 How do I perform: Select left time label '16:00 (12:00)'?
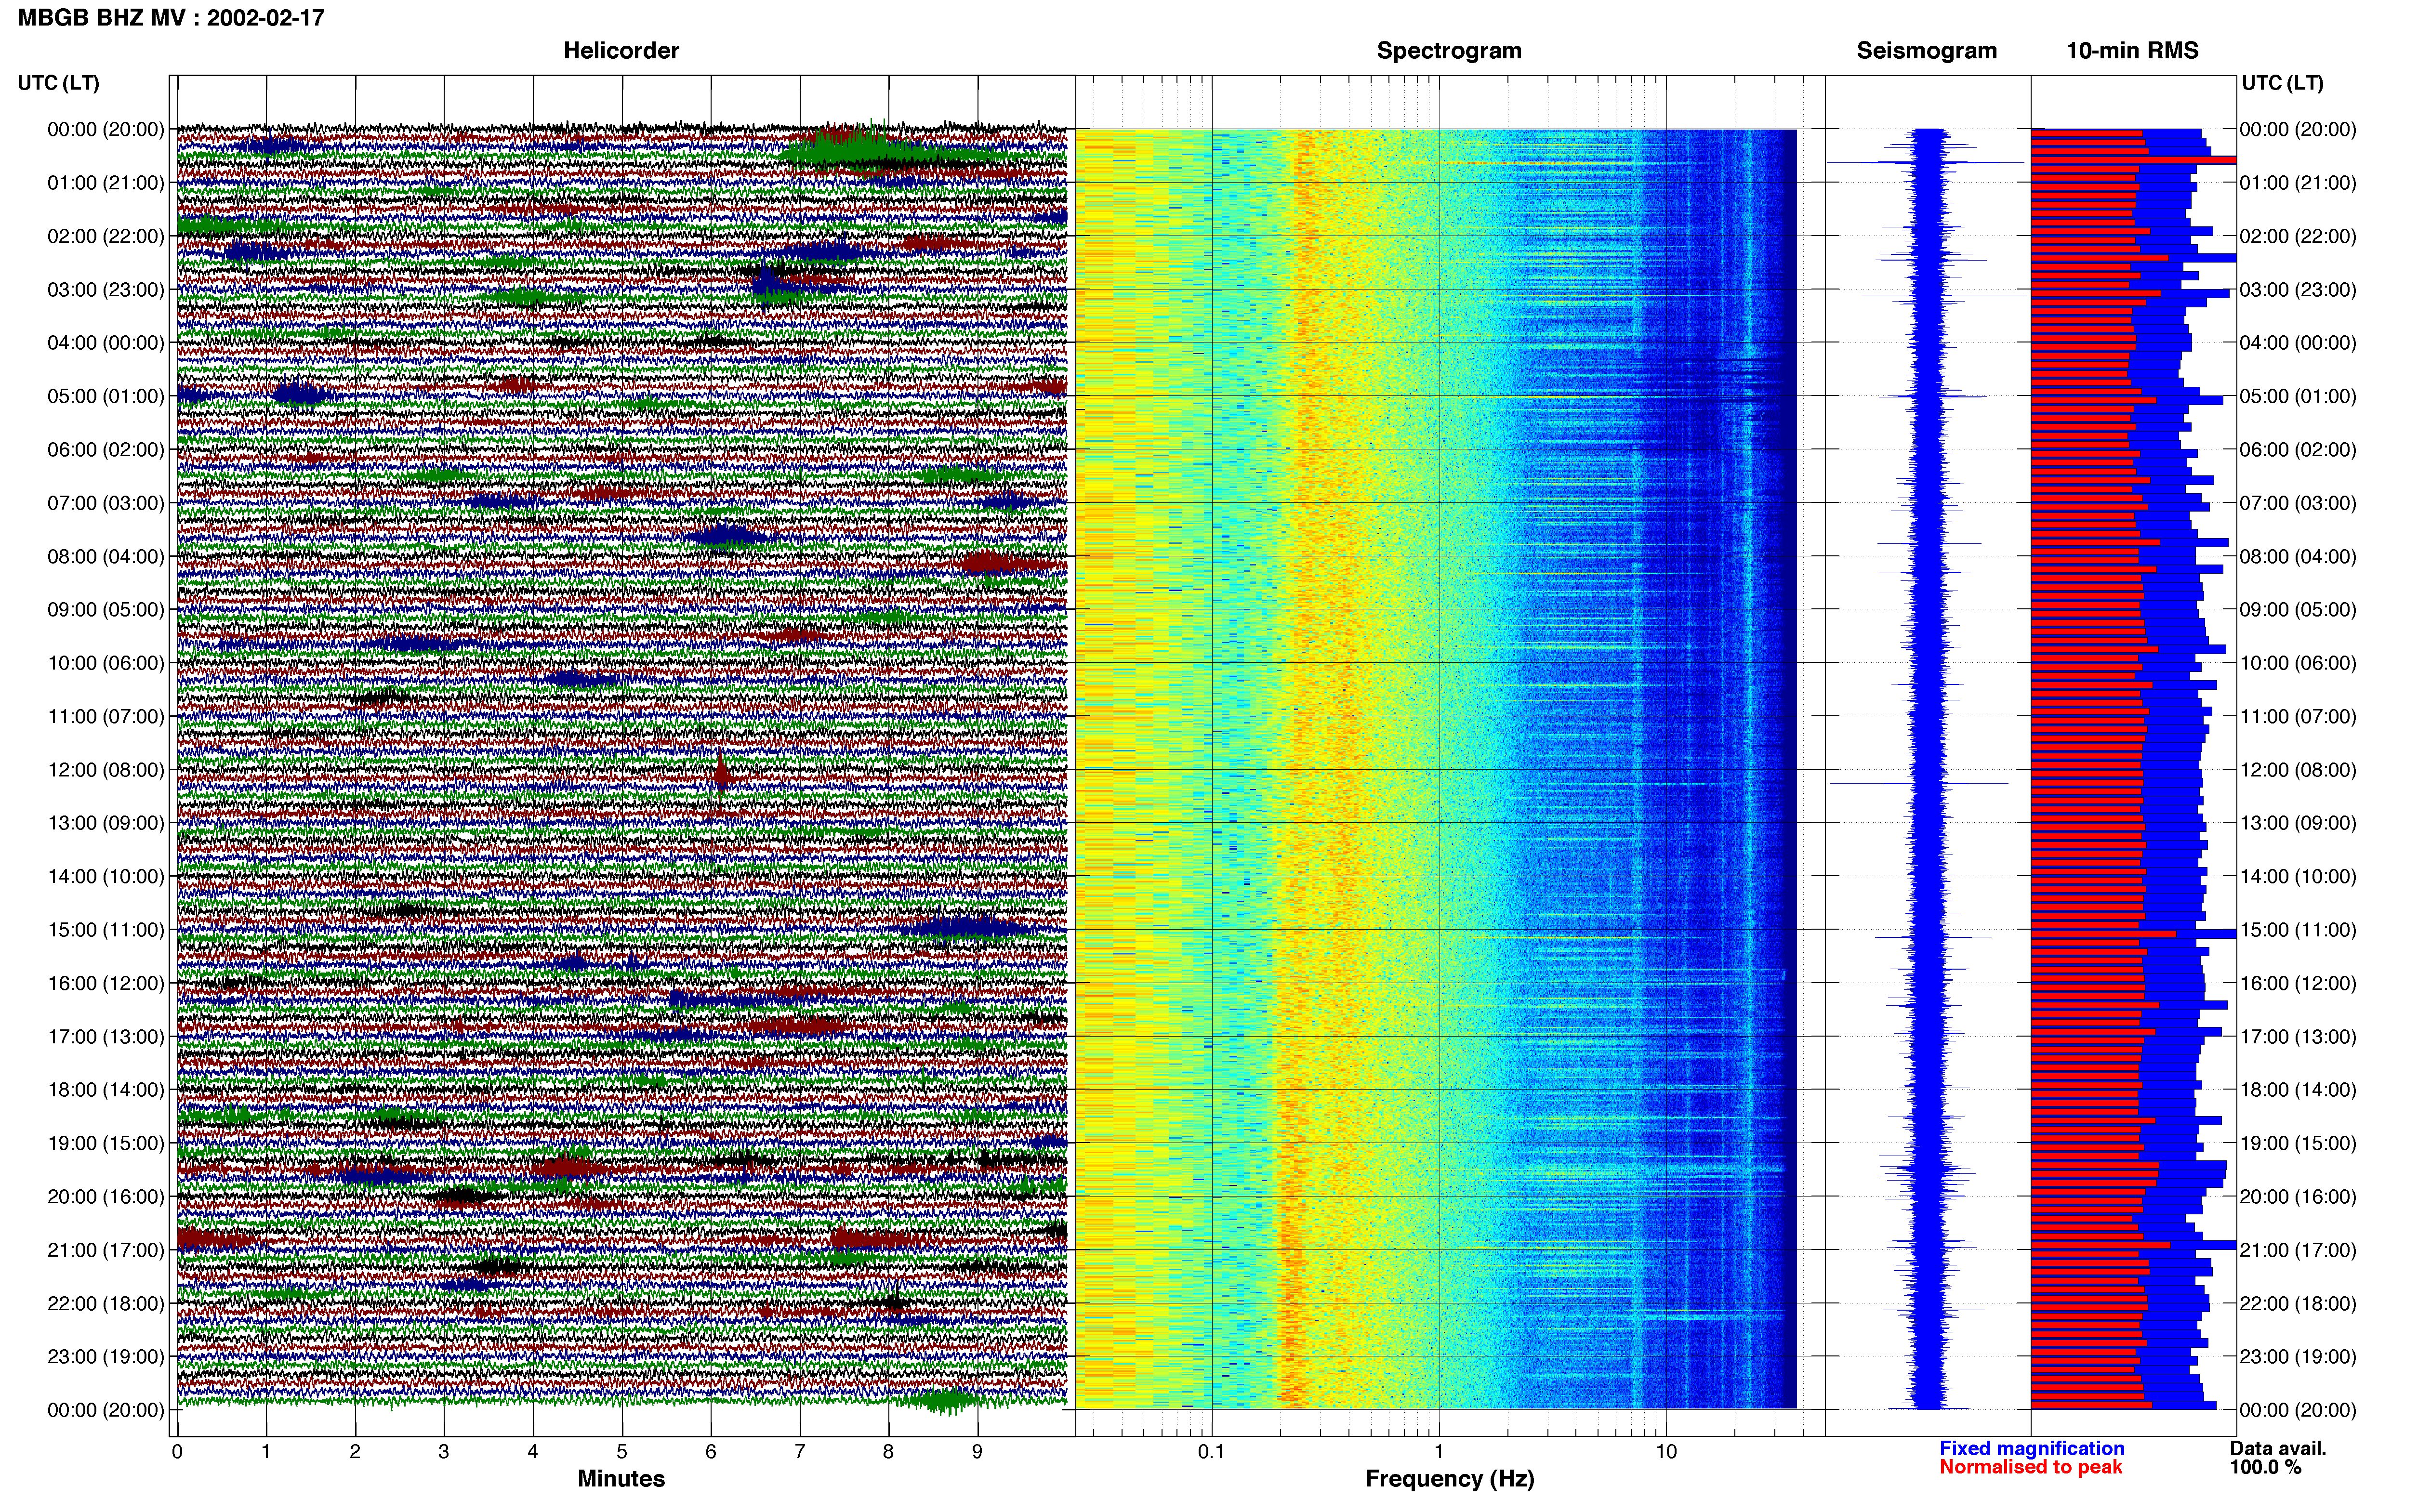coord(106,983)
